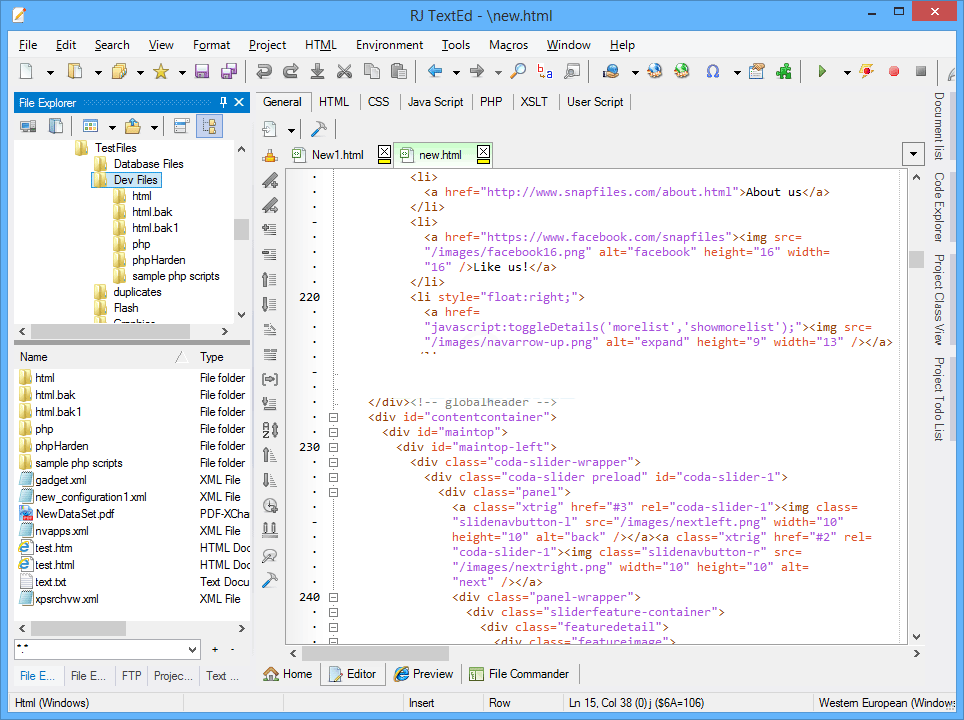
Task: Click the green puzzle piece icon
Action: (785, 72)
